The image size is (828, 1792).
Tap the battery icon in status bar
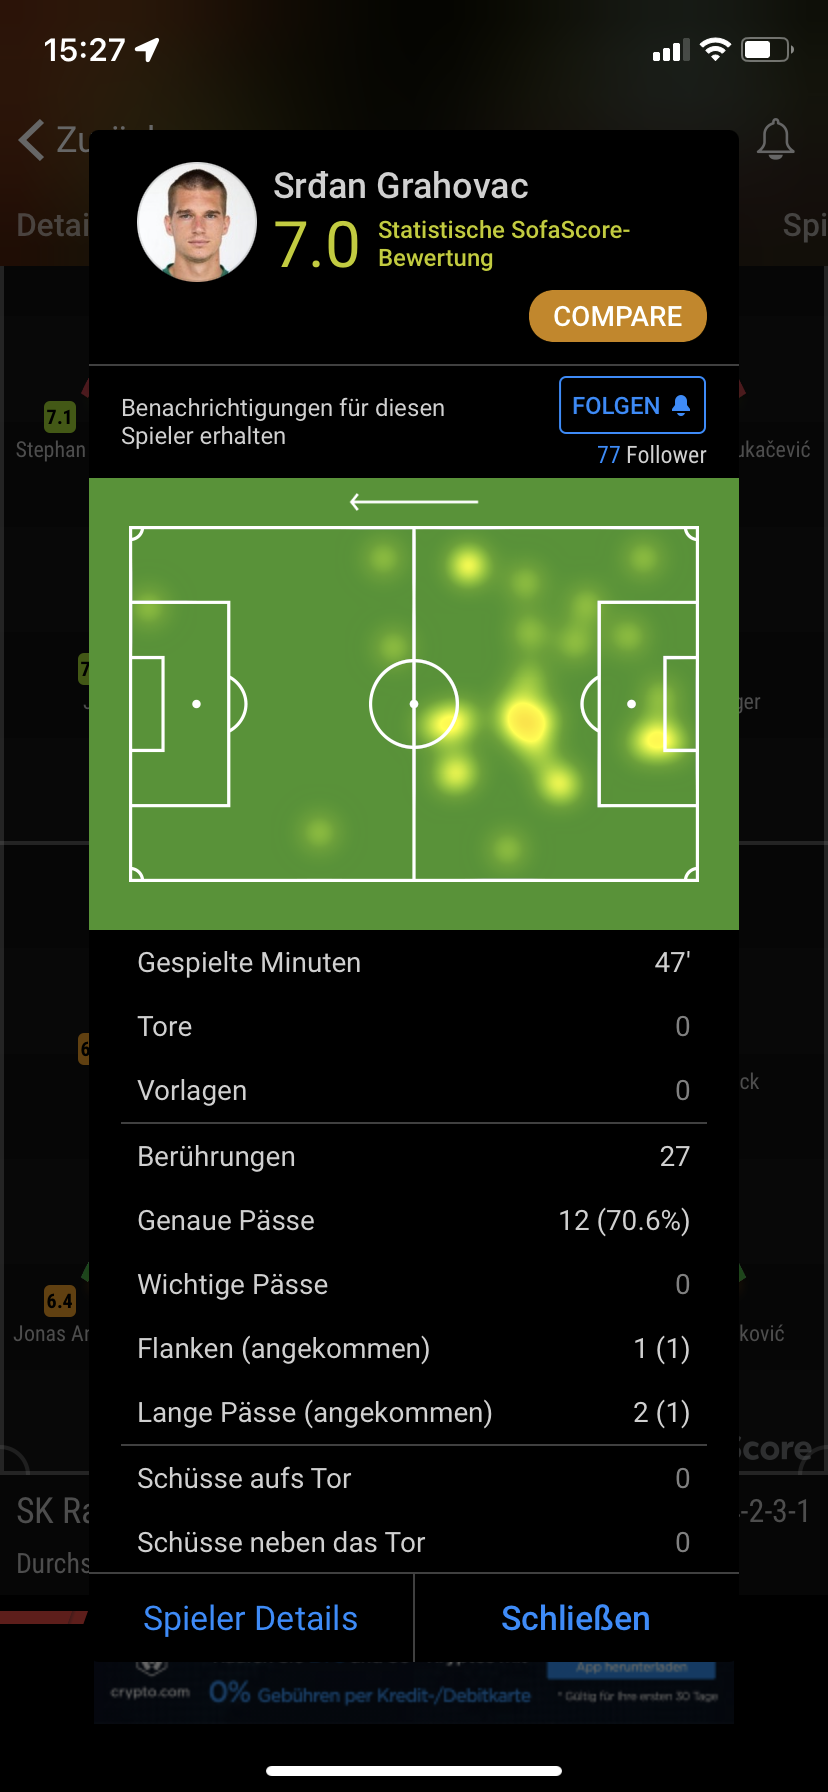point(767,49)
